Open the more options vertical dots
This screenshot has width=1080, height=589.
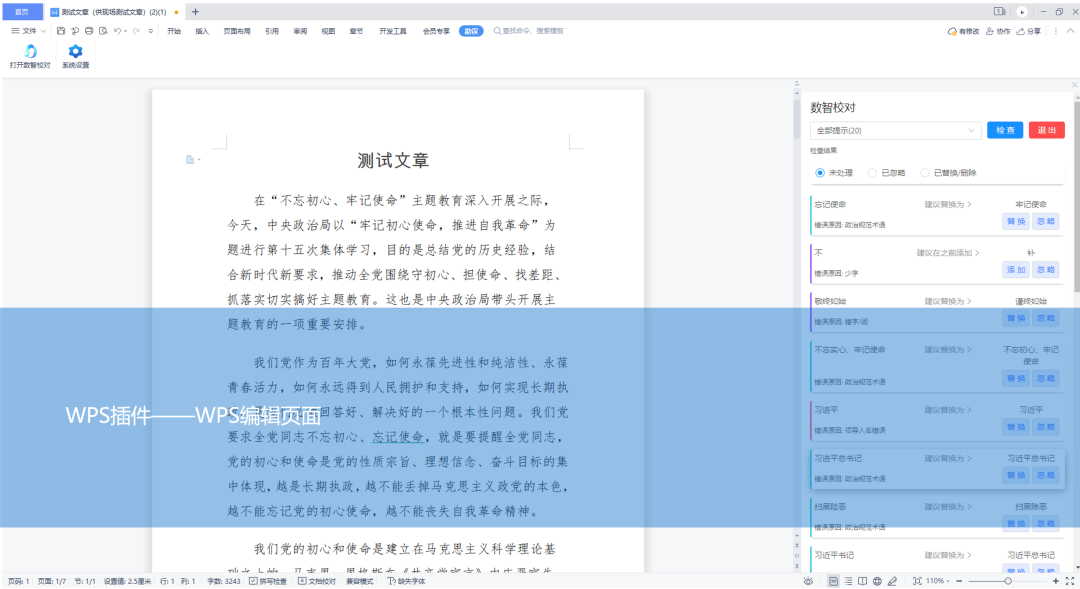click(x=1056, y=31)
